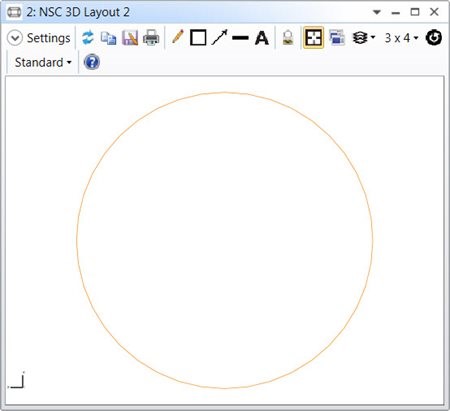Print the layout with the printer icon
The image size is (450, 411).
[x=151, y=38]
